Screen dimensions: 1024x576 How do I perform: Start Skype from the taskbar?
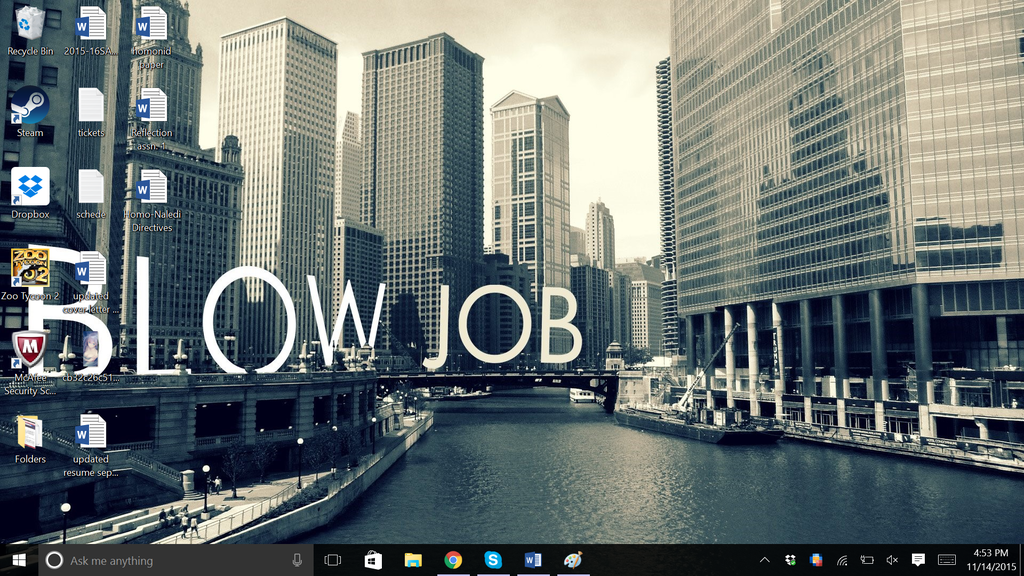(492, 560)
